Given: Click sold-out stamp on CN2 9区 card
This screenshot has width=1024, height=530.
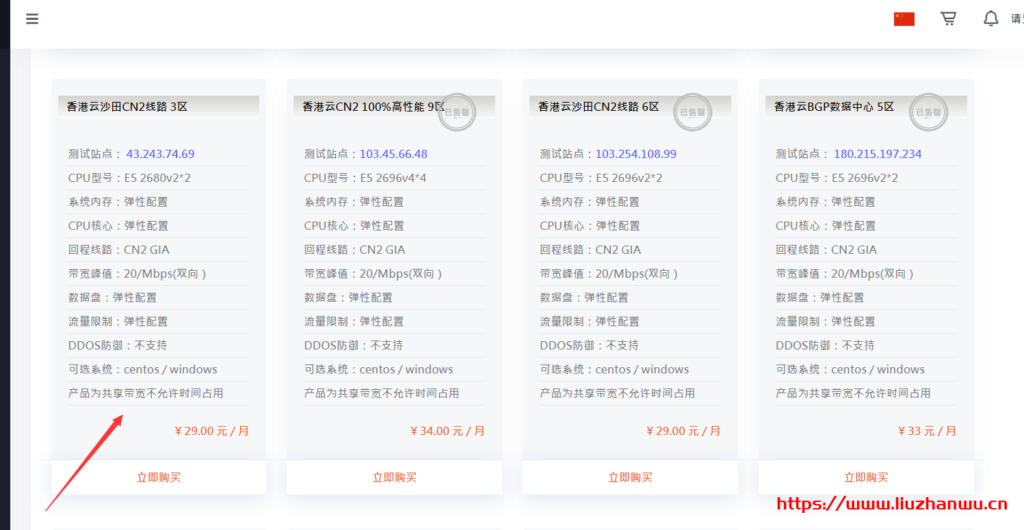Looking at the screenshot, I should [x=457, y=112].
